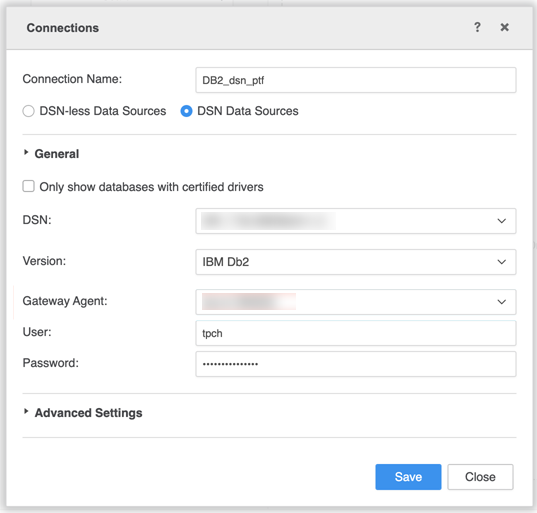Image resolution: width=537 pixels, height=513 pixels.
Task: Click the Connection Name field containing DB2_dsn_ptf
Action: coord(355,80)
